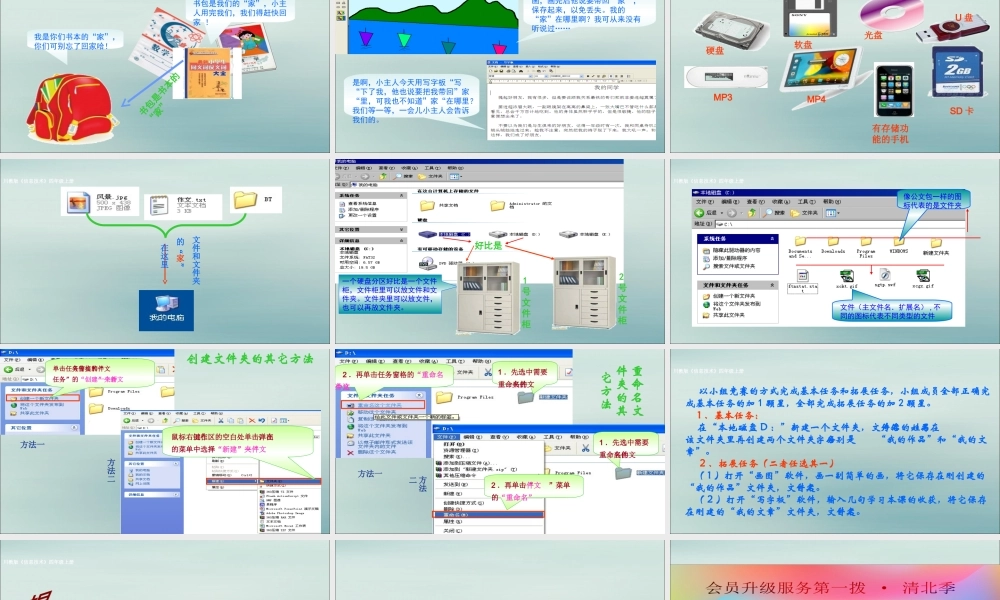1000x600 pixels.
Task: Click the 2GB SD 卡 card image
Action: [x=957, y=72]
